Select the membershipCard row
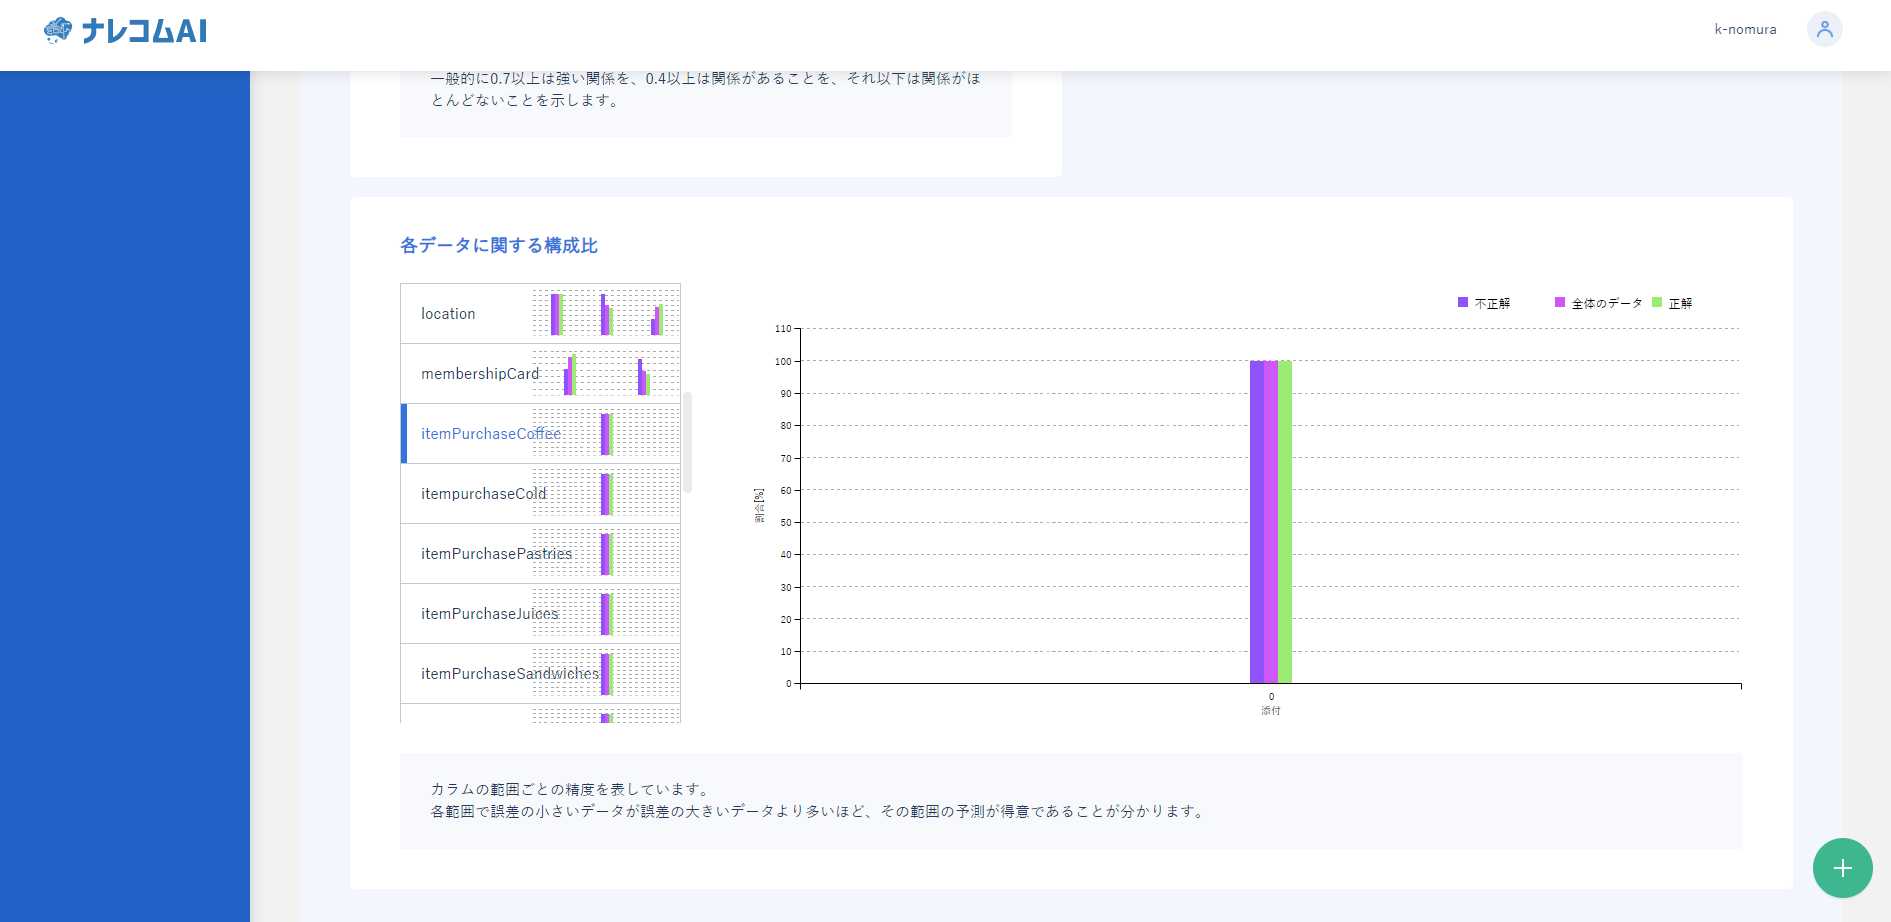This screenshot has width=1891, height=922. point(480,373)
